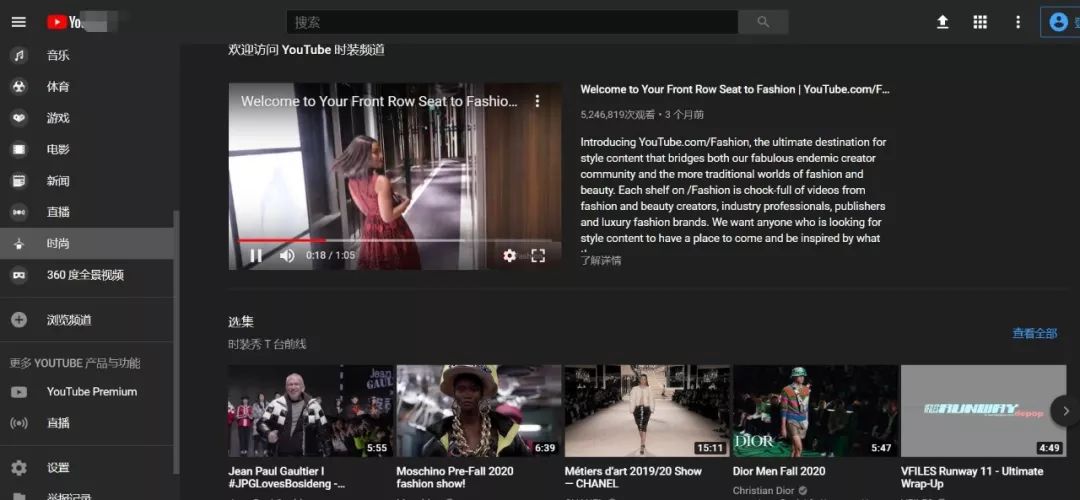
Task: Open the VFILES Runway 11 thumbnail
Action: pyautogui.click(x=983, y=411)
